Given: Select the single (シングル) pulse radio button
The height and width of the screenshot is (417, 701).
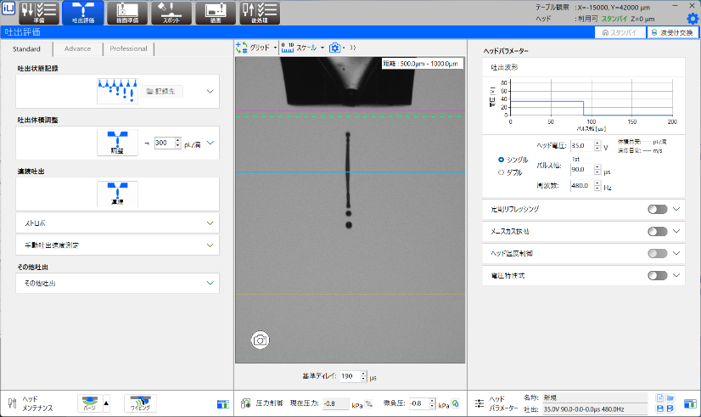Looking at the screenshot, I should pyautogui.click(x=501, y=159).
